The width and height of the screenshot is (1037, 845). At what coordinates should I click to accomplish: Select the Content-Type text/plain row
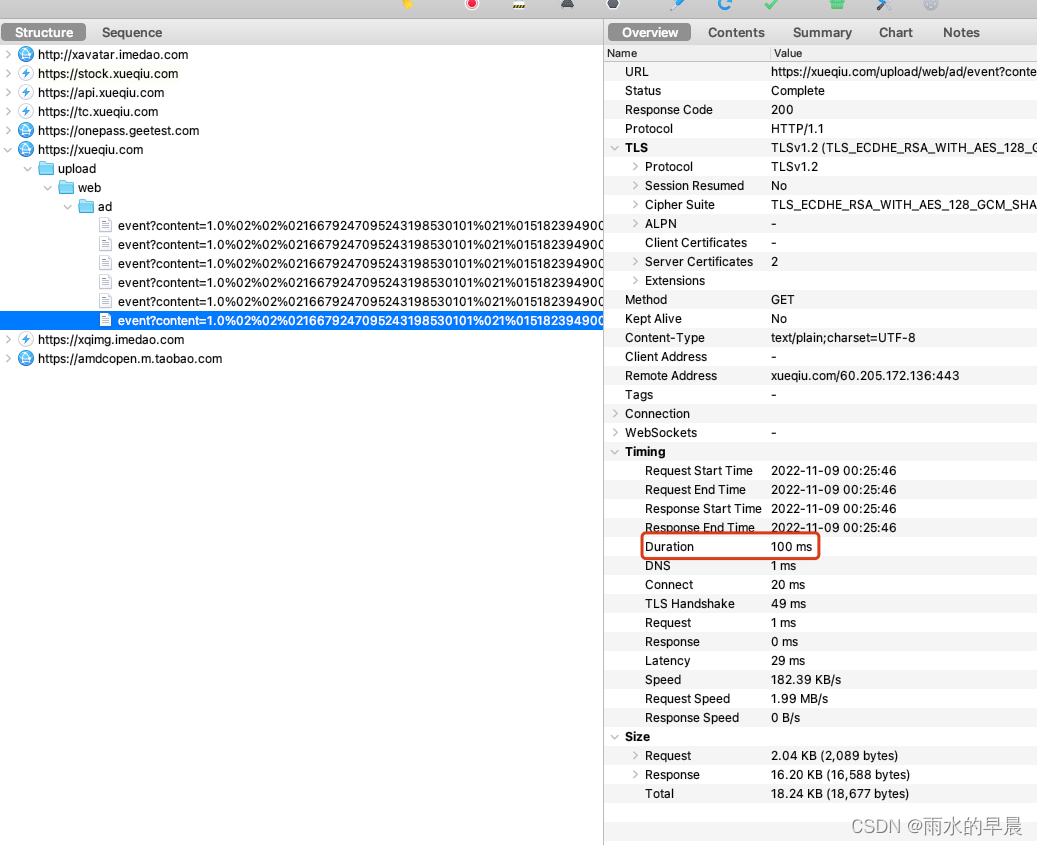point(821,337)
